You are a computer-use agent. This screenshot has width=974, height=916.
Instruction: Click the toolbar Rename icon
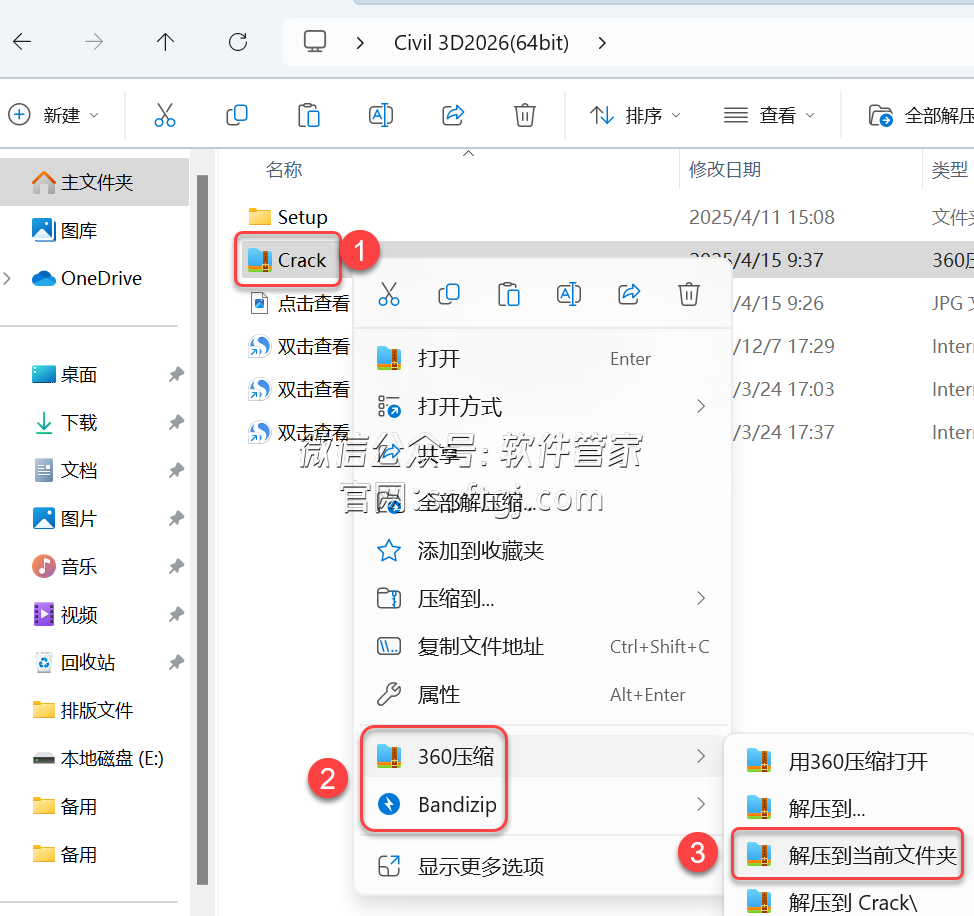point(381,115)
